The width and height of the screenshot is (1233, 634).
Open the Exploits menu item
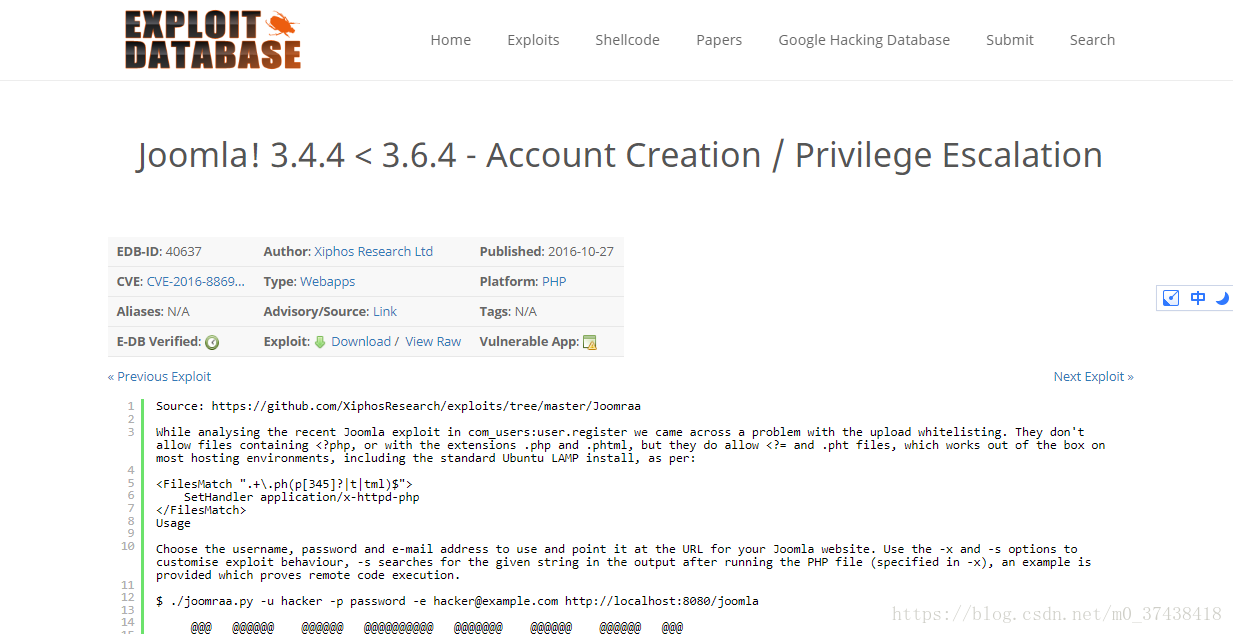click(x=533, y=40)
